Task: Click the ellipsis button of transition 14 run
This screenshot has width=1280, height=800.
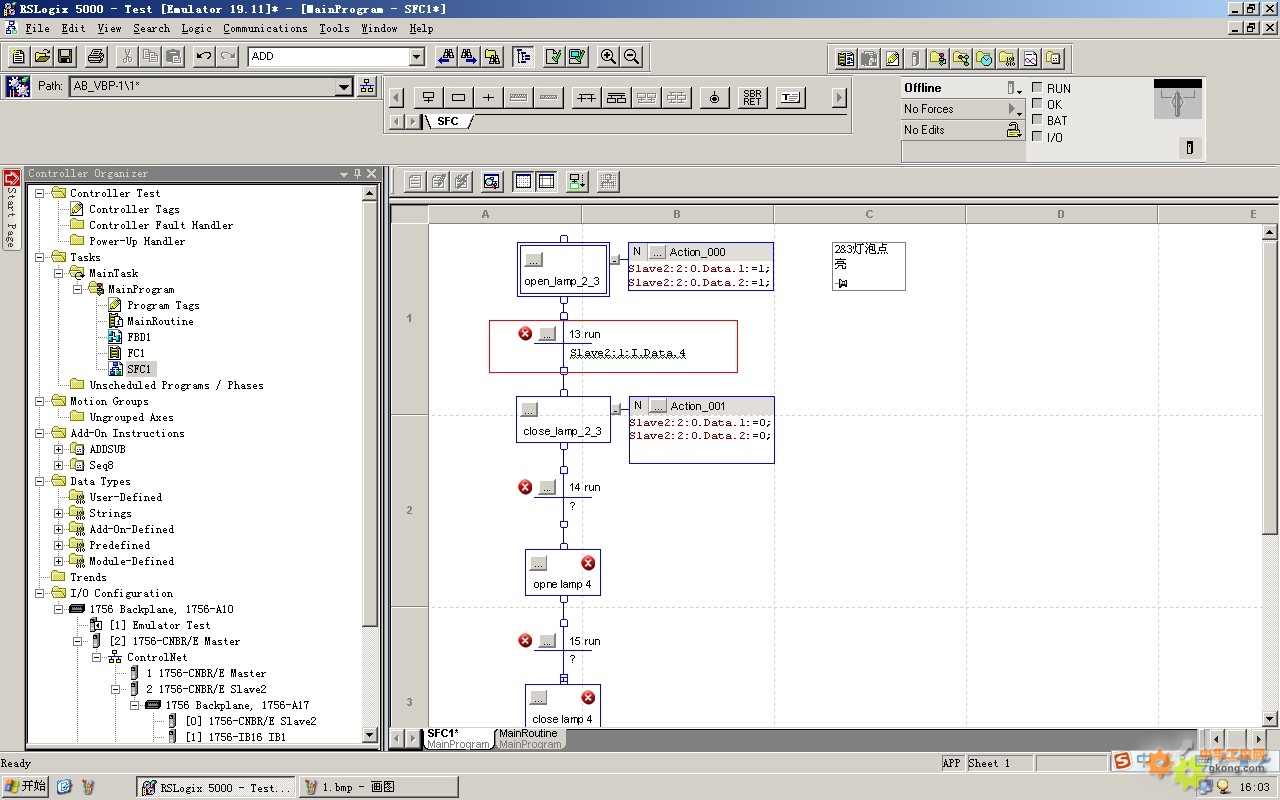Action: pyautogui.click(x=547, y=487)
